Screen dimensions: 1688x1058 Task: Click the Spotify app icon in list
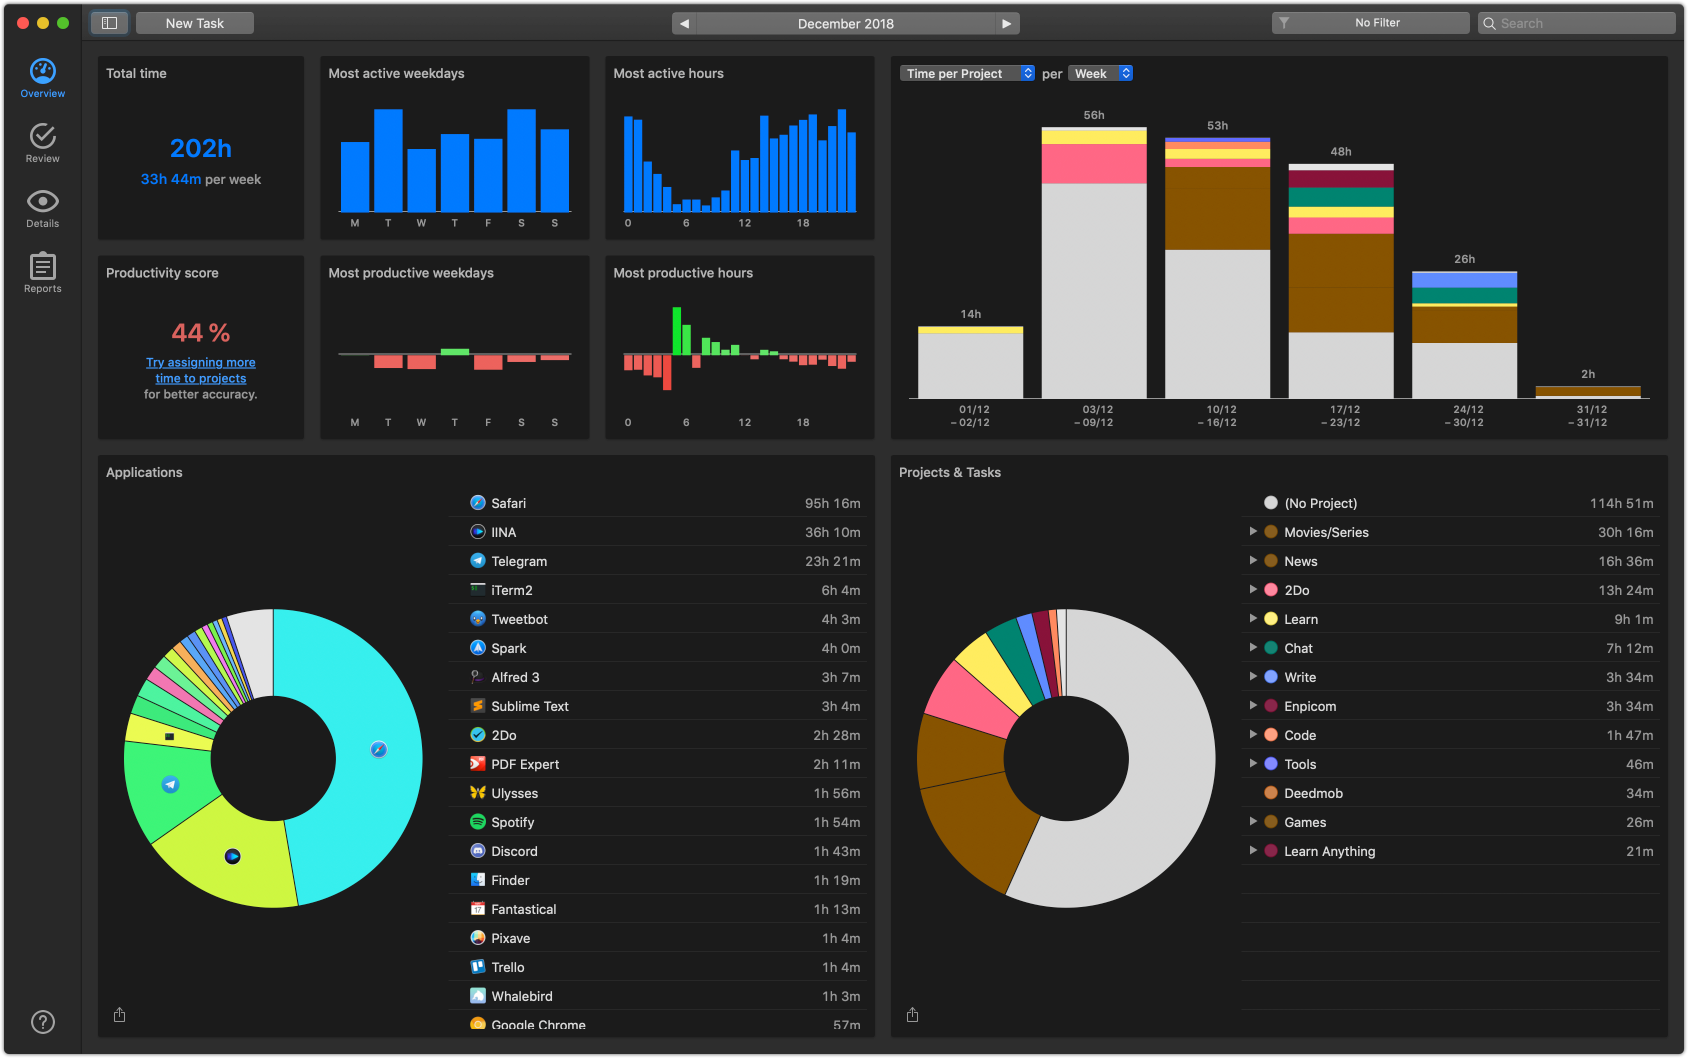tap(478, 822)
